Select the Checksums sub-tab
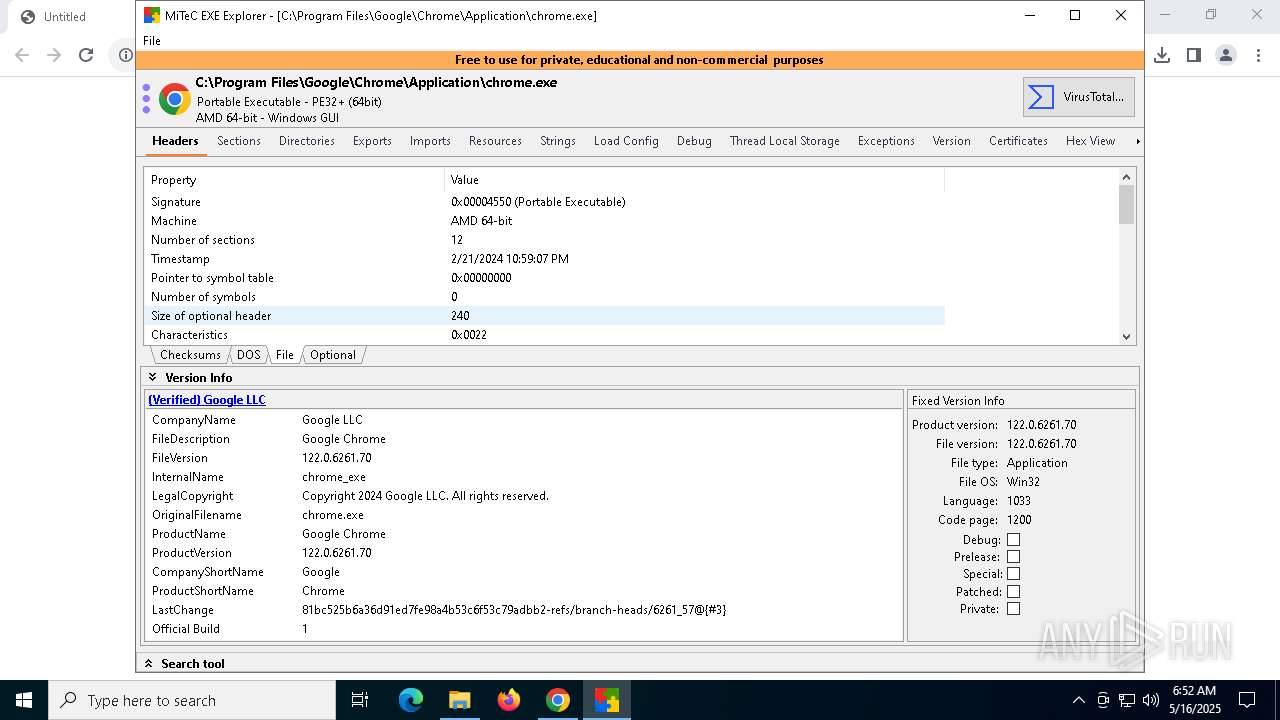1280x720 pixels. pyautogui.click(x=190, y=355)
